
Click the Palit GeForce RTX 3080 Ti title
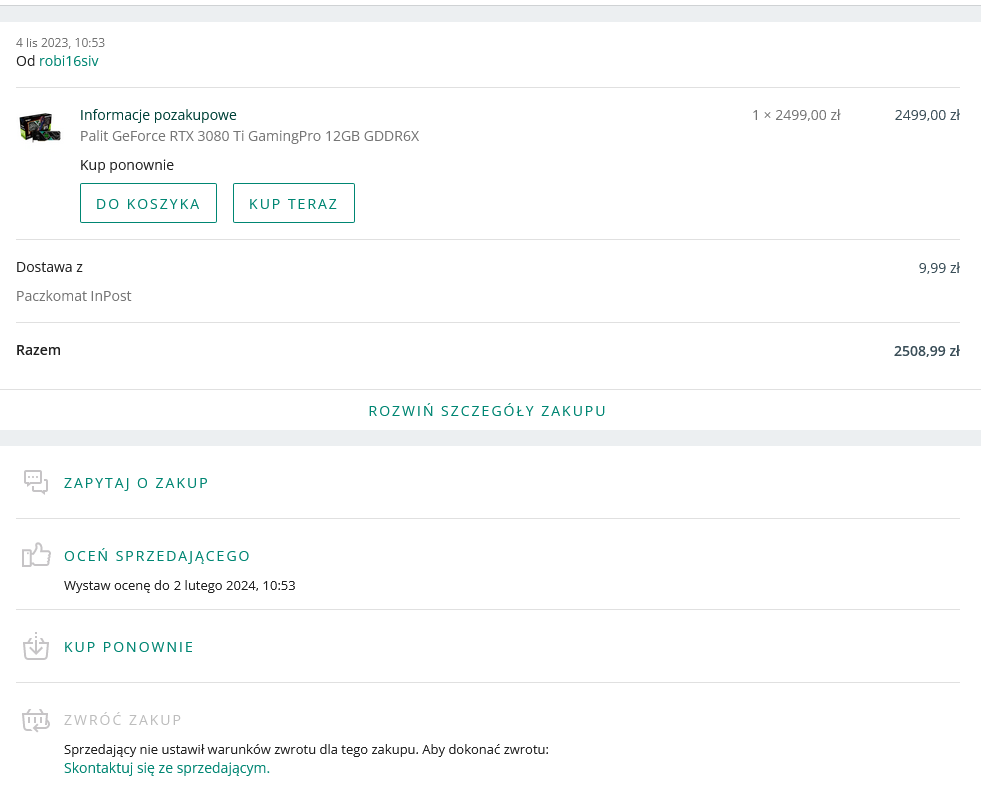tap(249, 136)
